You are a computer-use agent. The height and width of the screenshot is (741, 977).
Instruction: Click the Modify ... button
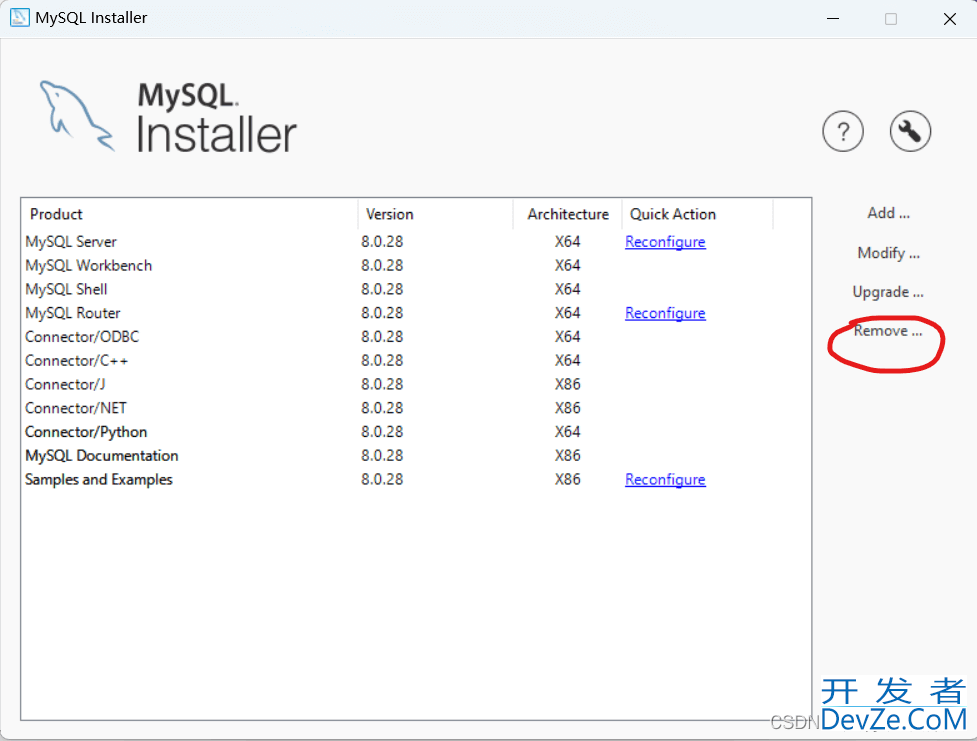(x=888, y=253)
